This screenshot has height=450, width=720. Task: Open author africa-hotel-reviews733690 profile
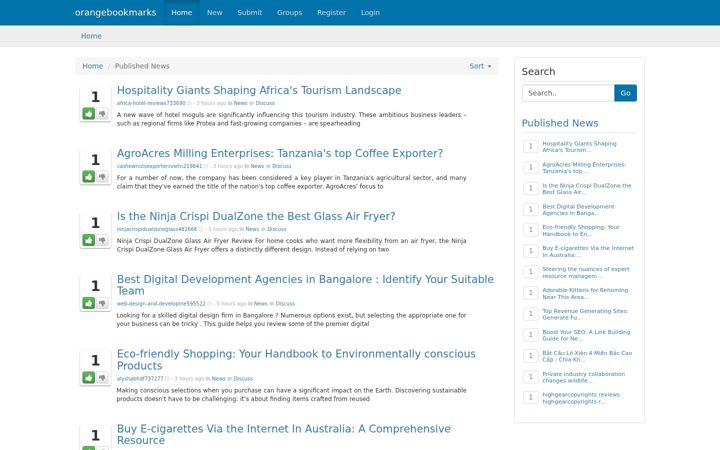point(151,103)
